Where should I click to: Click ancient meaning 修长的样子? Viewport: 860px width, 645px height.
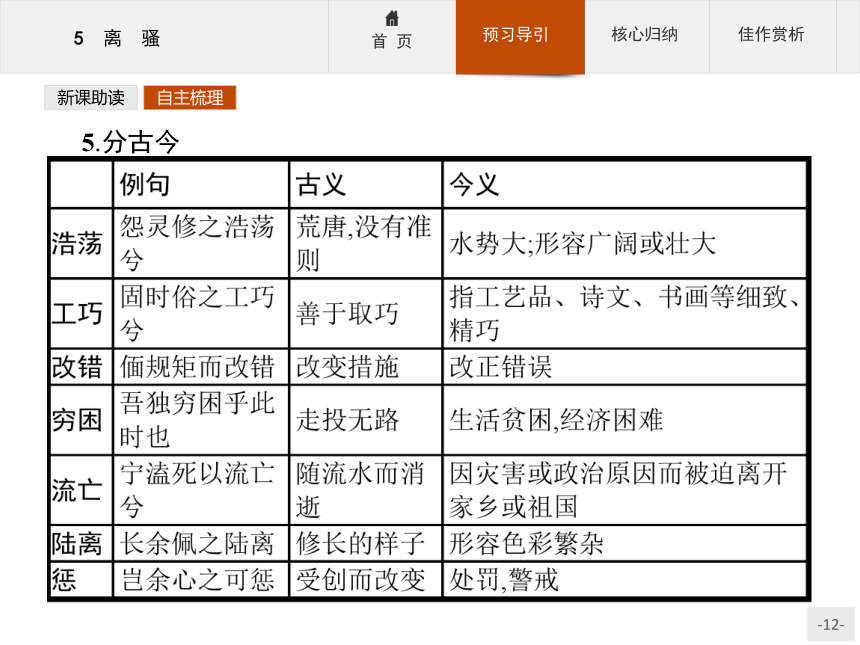[360, 544]
